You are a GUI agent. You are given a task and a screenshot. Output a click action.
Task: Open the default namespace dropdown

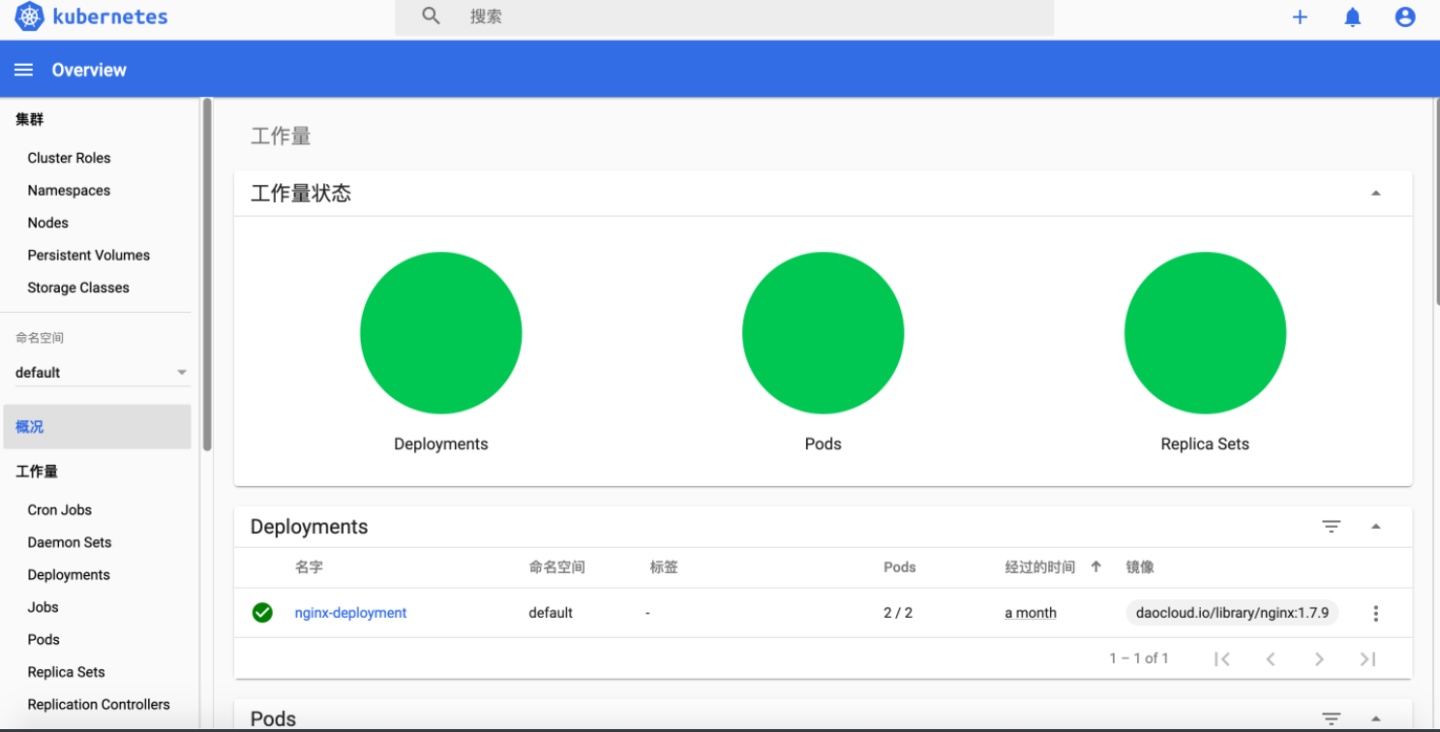pyautogui.click(x=102, y=372)
